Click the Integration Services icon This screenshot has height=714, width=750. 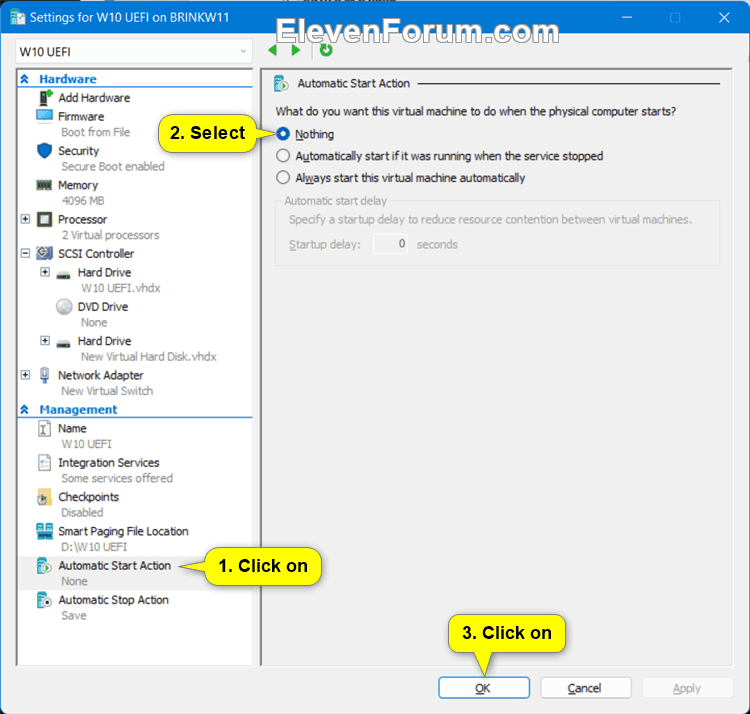pos(44,462)
